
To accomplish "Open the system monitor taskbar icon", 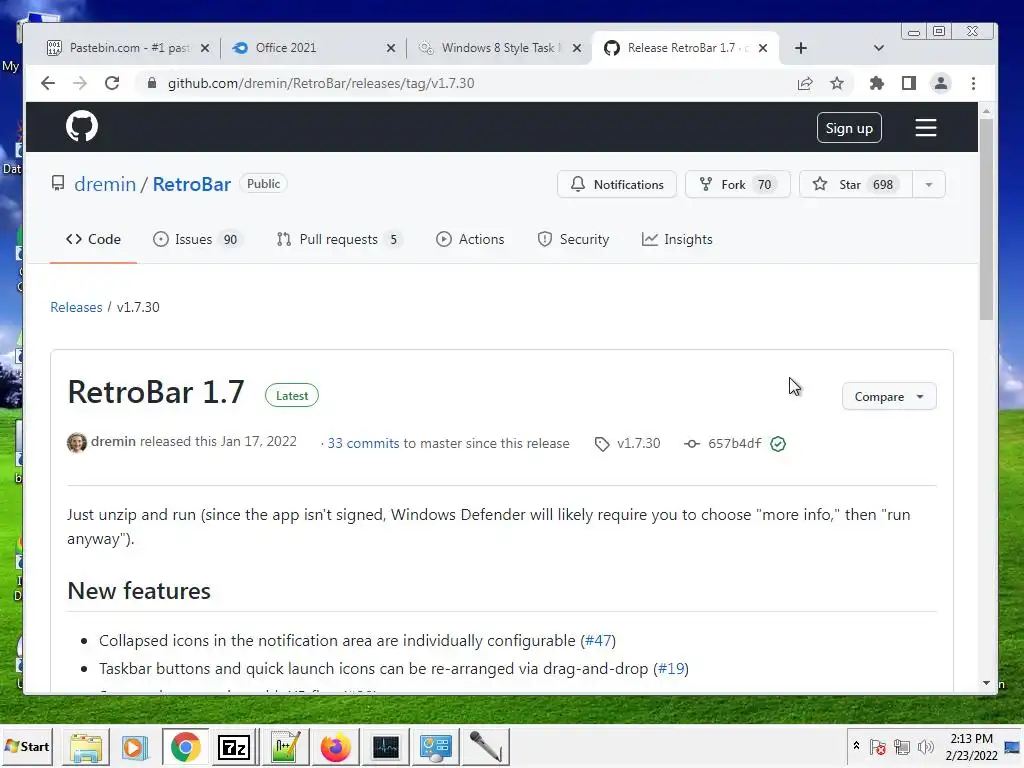I will coord(385,747).
